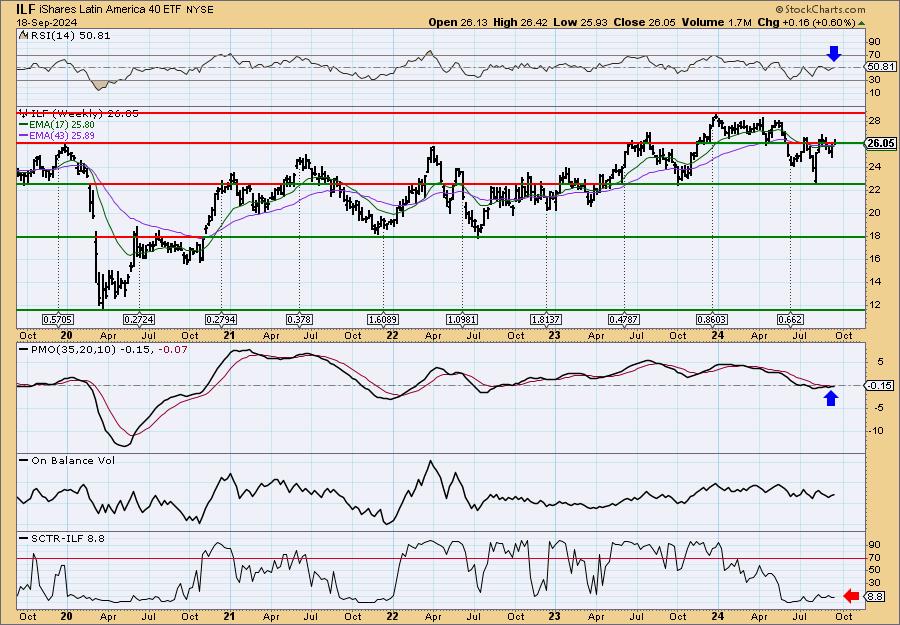The height and width of the screenshot is (625, 900).
Task: Click the 50.81 RSI value tag on the axis
Action: (x=881, y=67)
